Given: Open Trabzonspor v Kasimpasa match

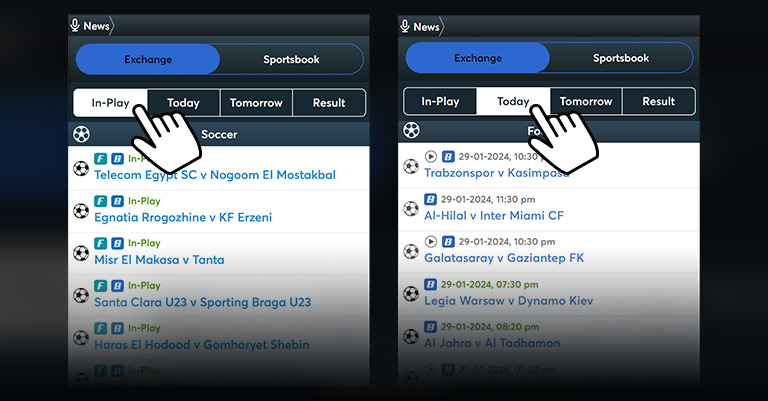Looking at the screenshot, I should [x=497, y=173].
